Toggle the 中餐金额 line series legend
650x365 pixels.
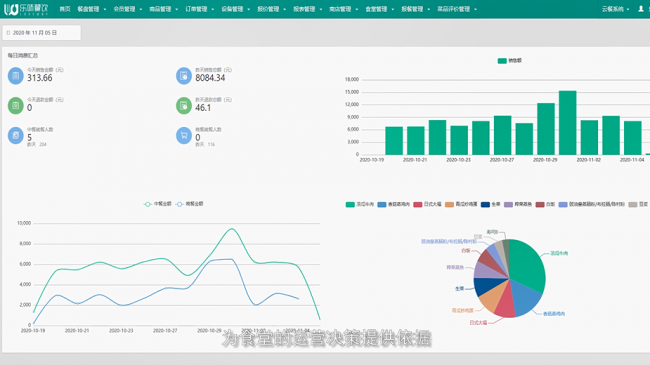tap(158, 204)
